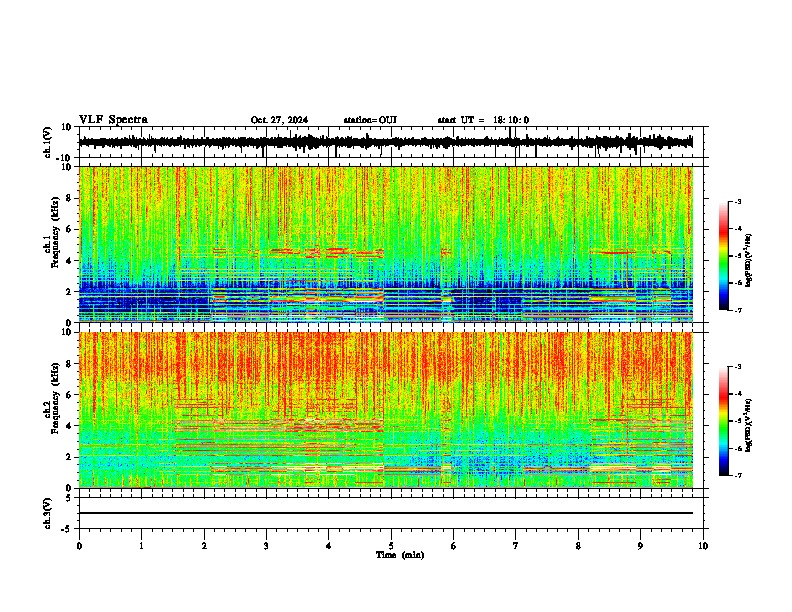The height and width of the screenshot is (612, 792).
Task: Click time axis tick label "4"
Action: click(329, 546)
